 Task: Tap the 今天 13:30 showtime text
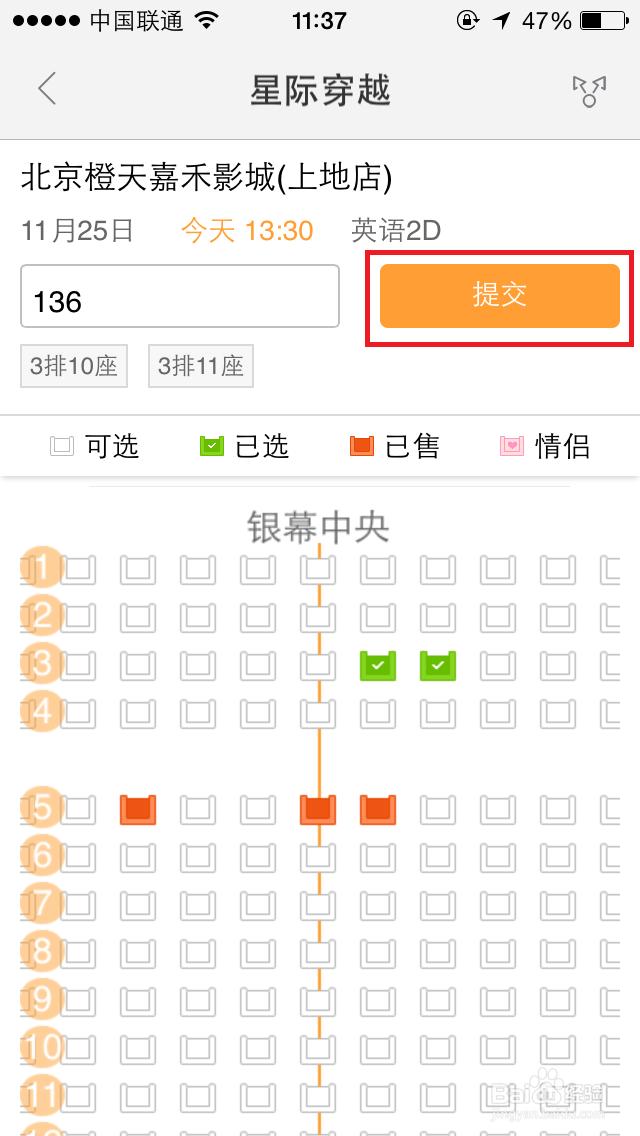[247, 231]
